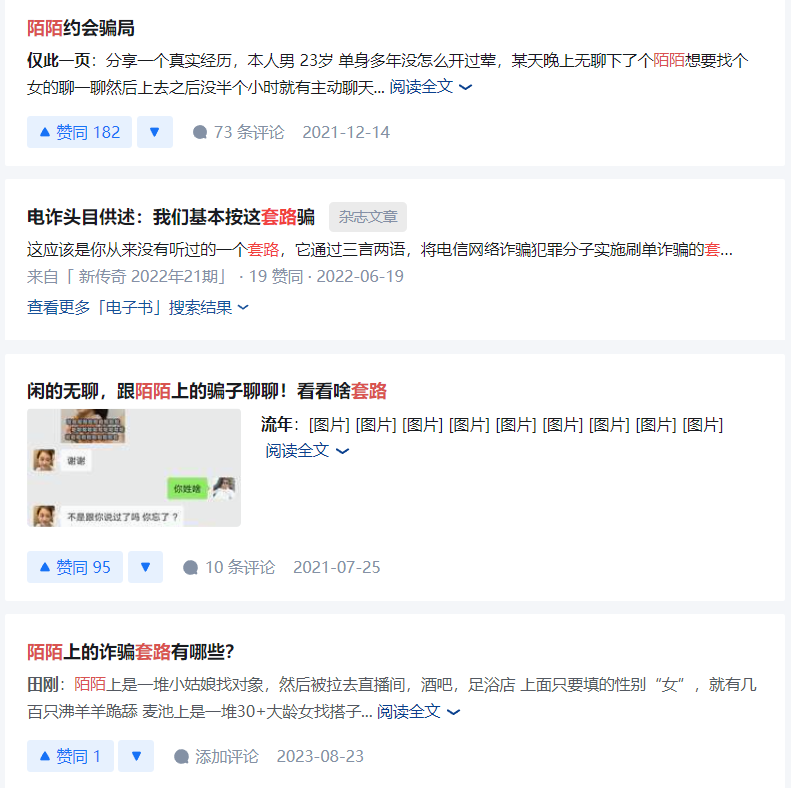791x788 pixels.
Task: Open the chat screenshot thumbnail
Action: 134,468
